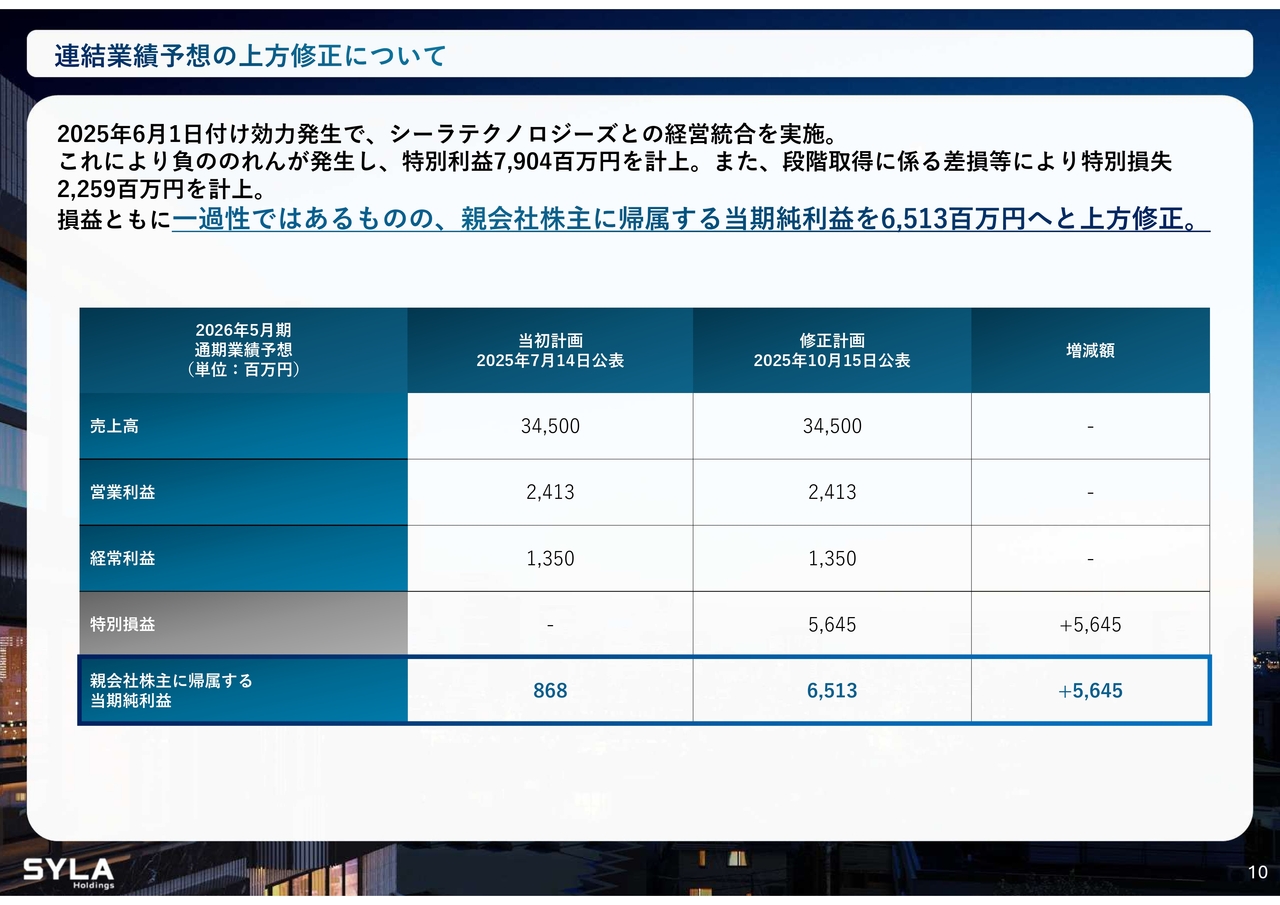1280x905 pixels.
Task: Select the 修正計画 column header
Action: (x=831, y=351)
